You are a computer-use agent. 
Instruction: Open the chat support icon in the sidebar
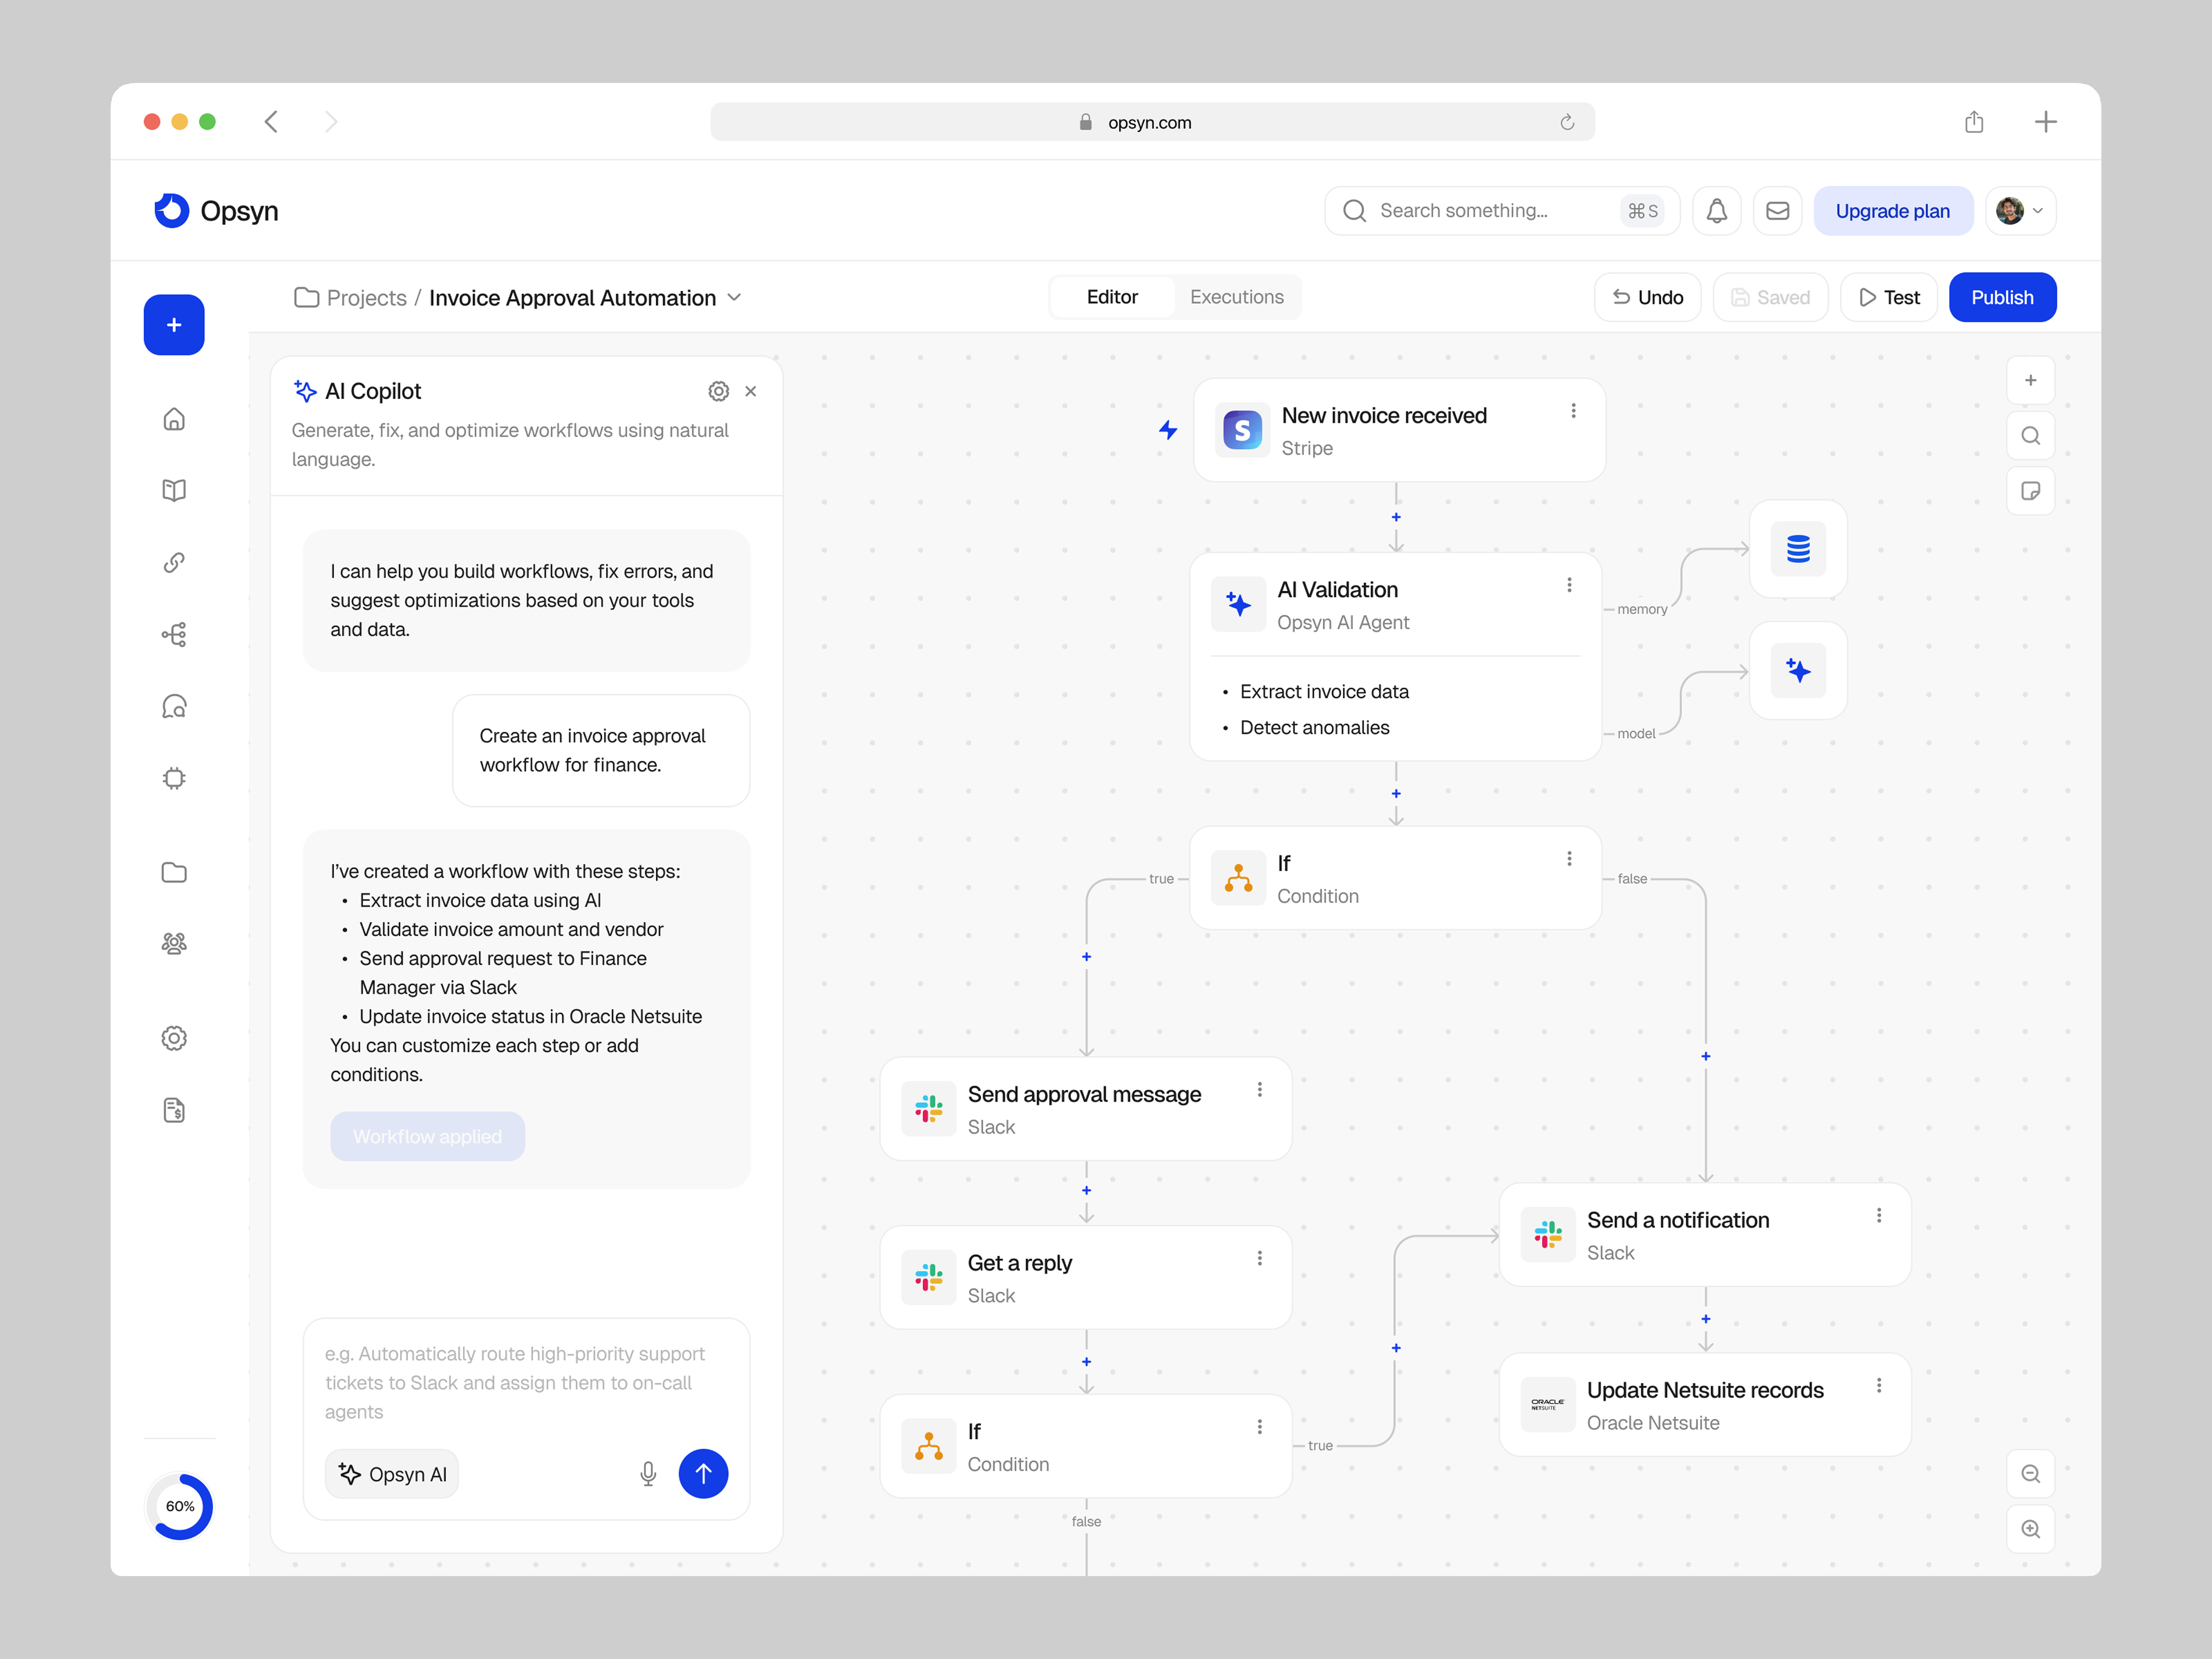(x=174, y=705)
